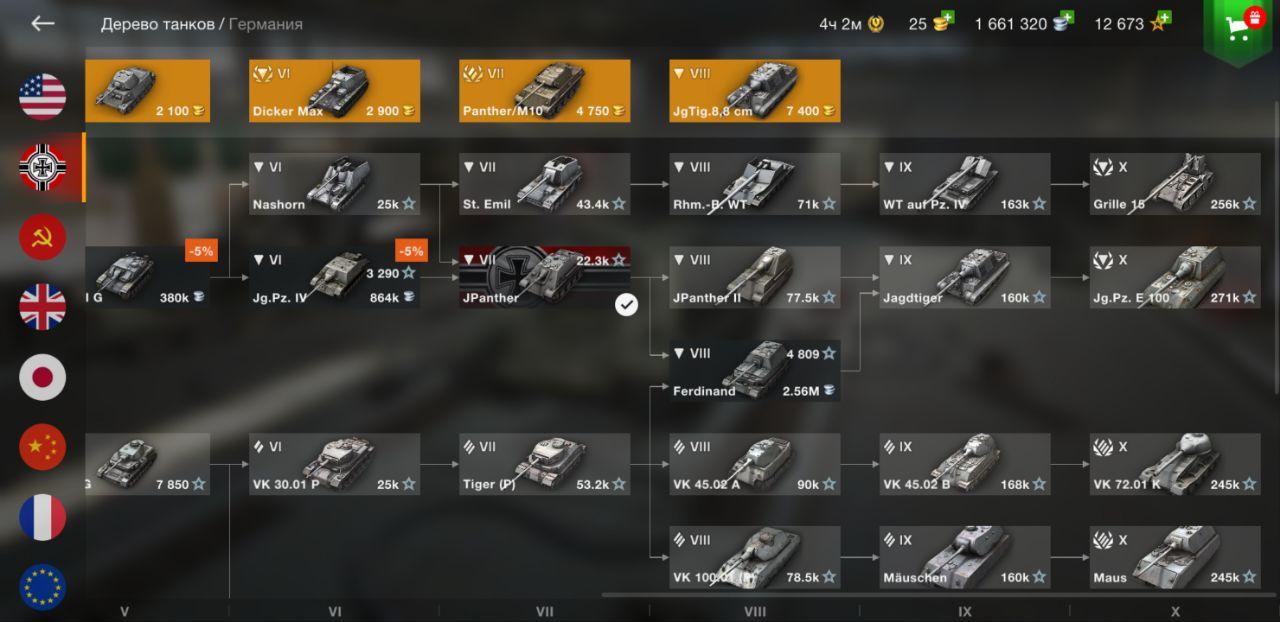Select the Maus tier X tank

pyautogui.click(x=1175, y=556)
